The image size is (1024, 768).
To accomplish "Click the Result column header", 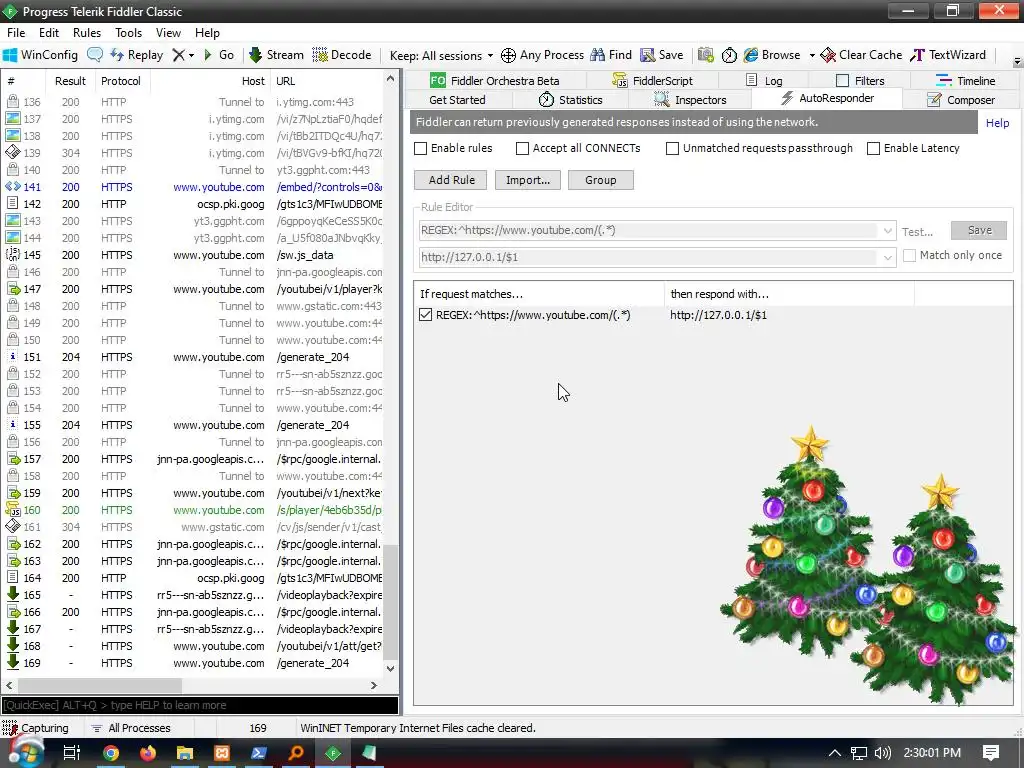I will pyautogui.click(x=70, y=81).
